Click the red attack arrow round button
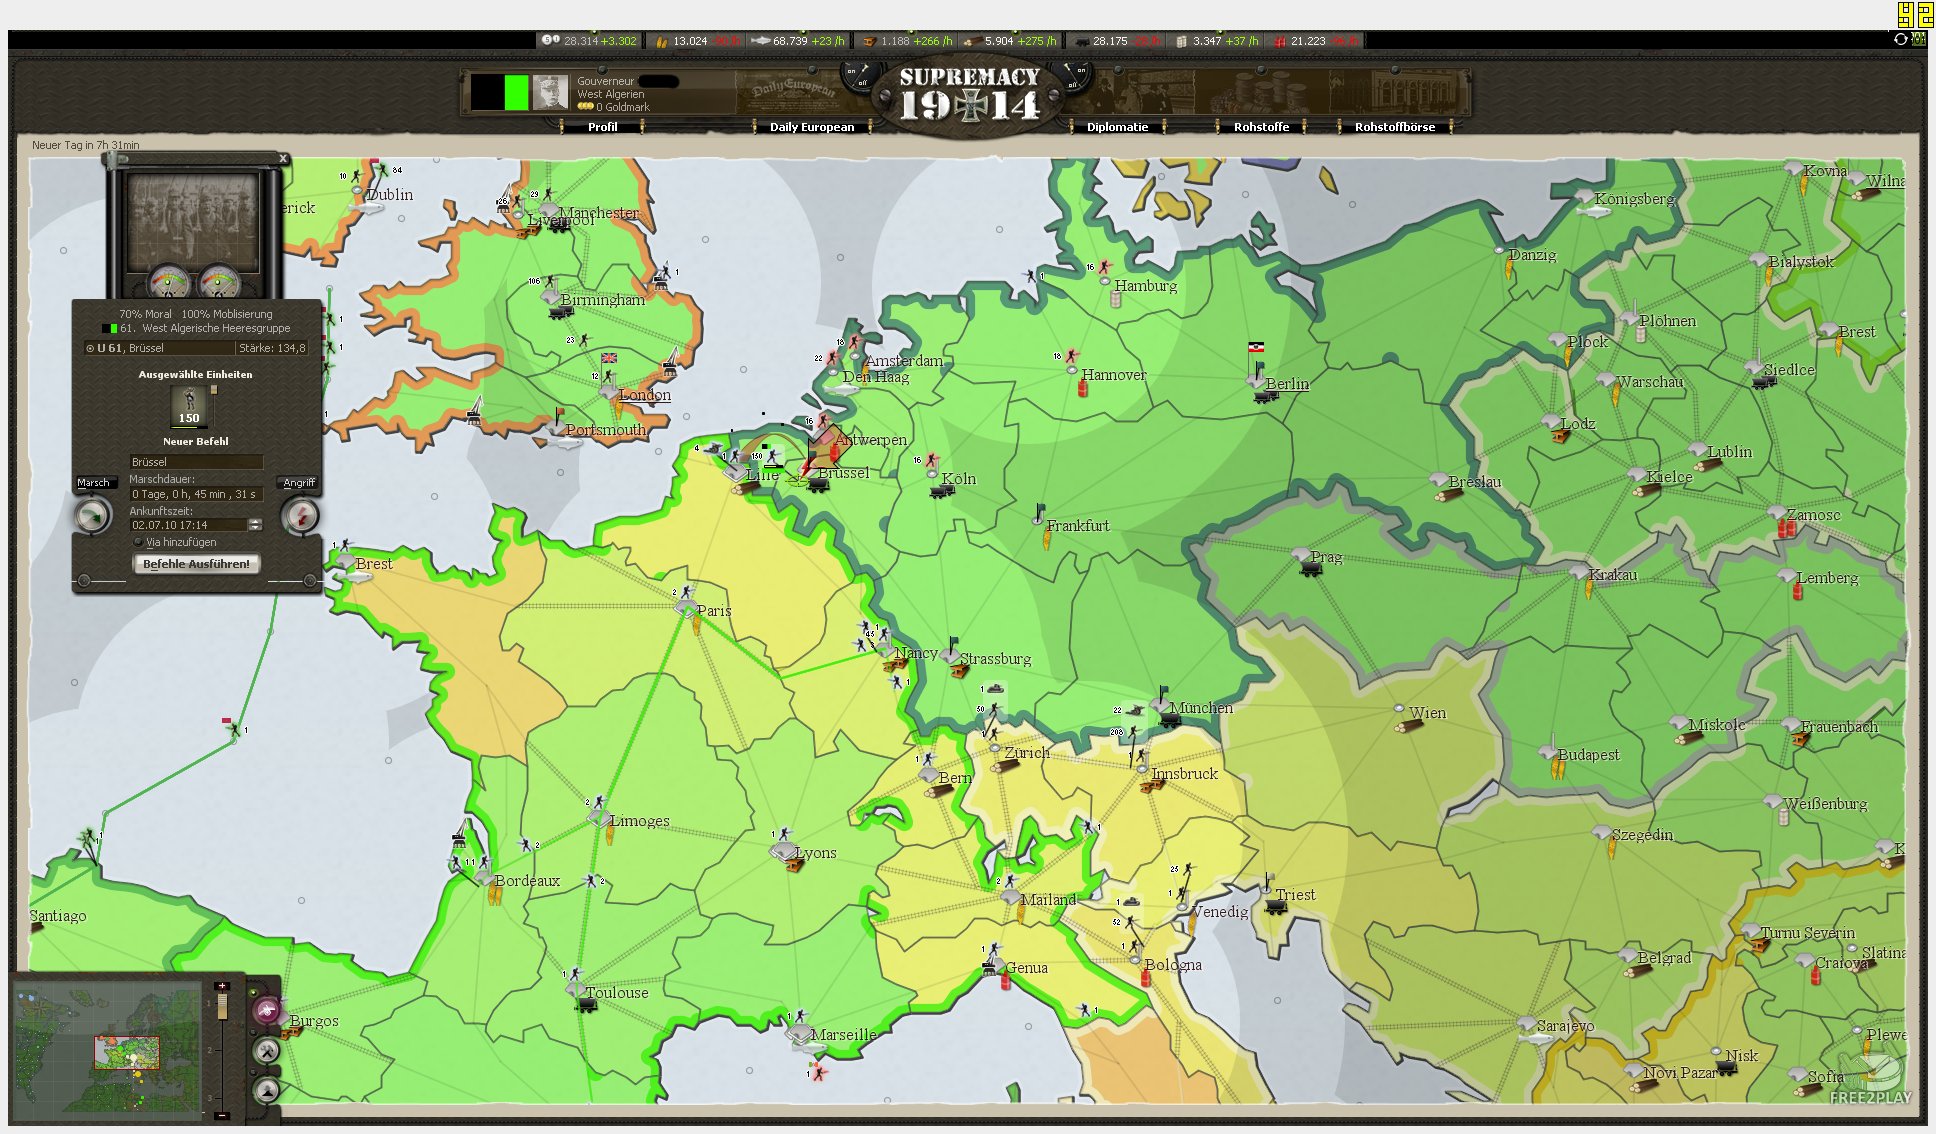The height and width of the screenshot is (1134, 1936). coord(300,516)
